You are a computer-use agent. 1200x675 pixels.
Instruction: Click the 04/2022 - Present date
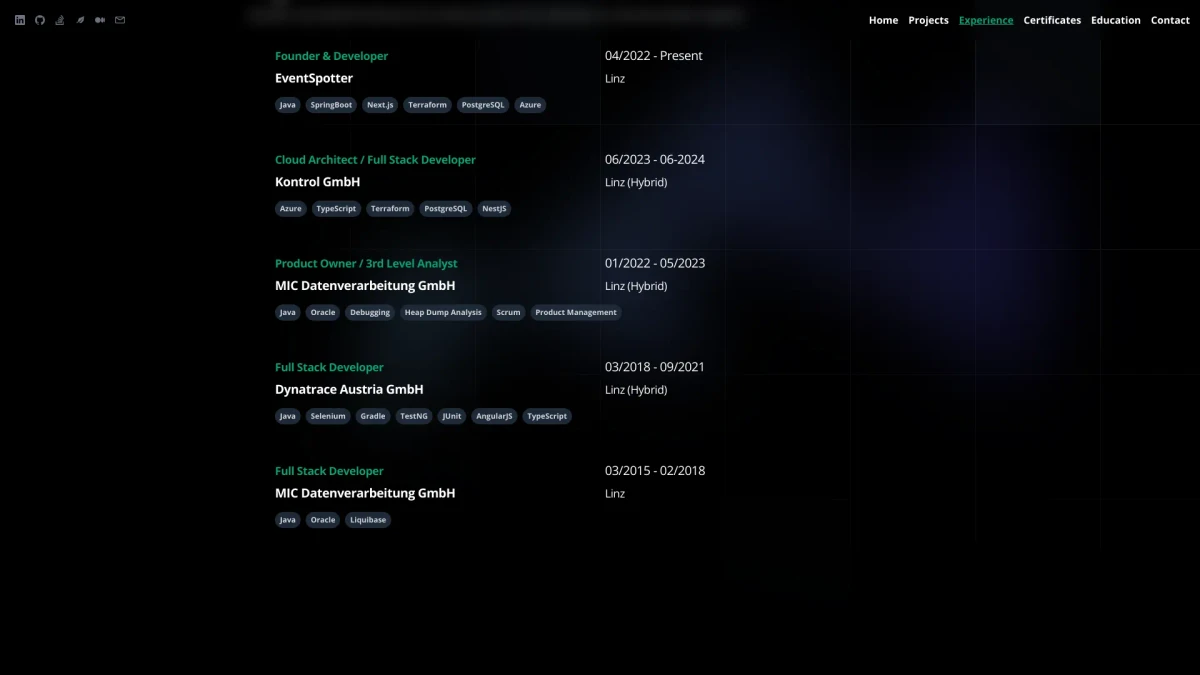(x=653, y=56)
